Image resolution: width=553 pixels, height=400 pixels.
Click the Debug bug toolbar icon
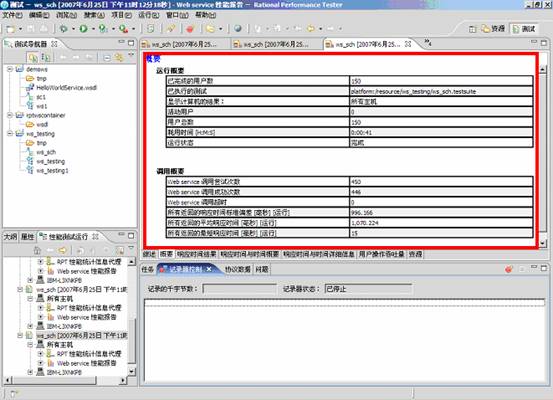64,29
